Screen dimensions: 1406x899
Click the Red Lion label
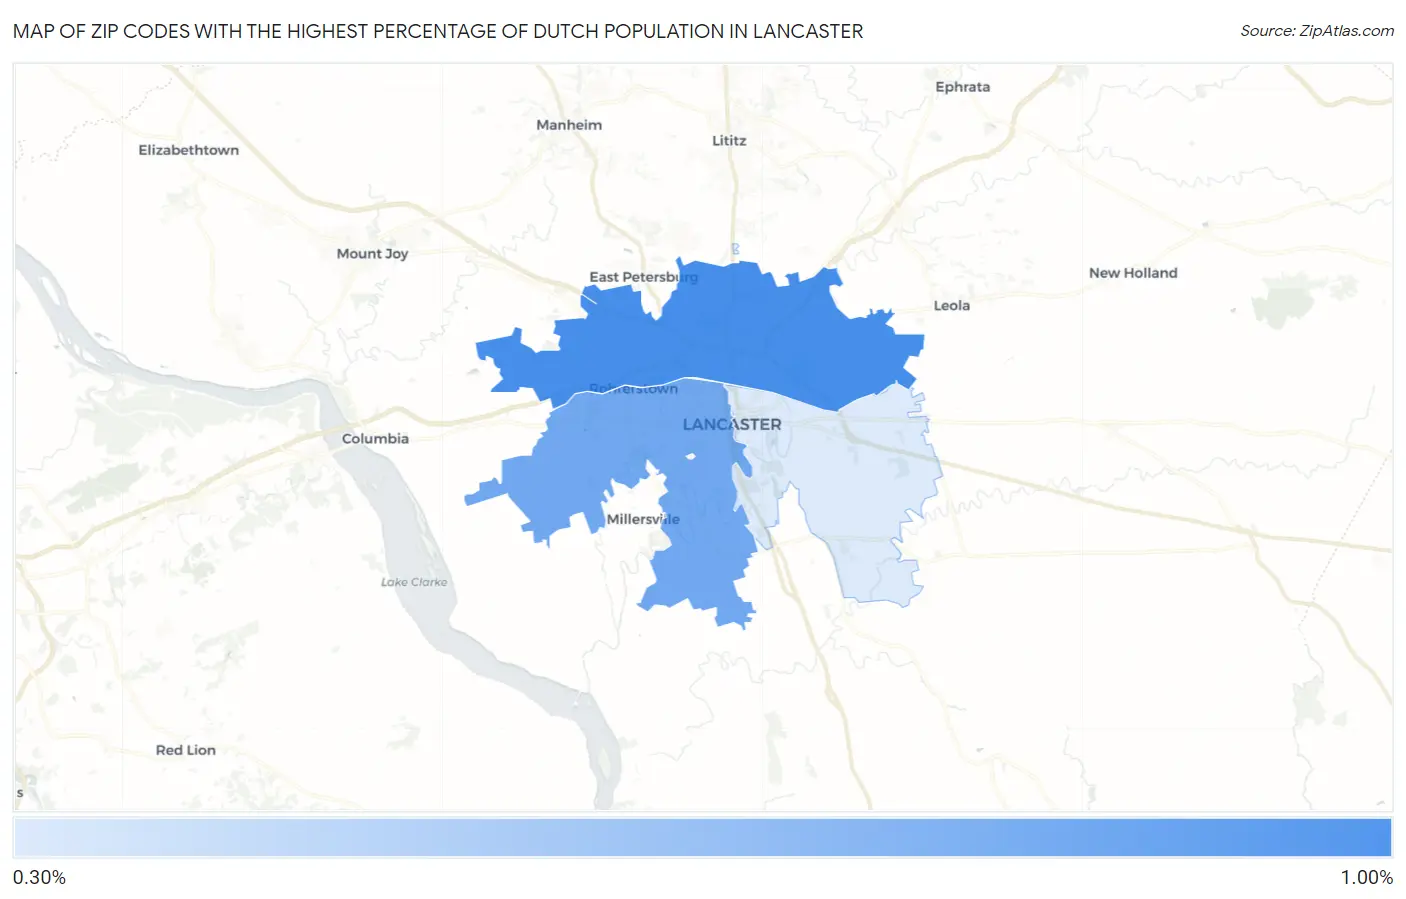186,750
